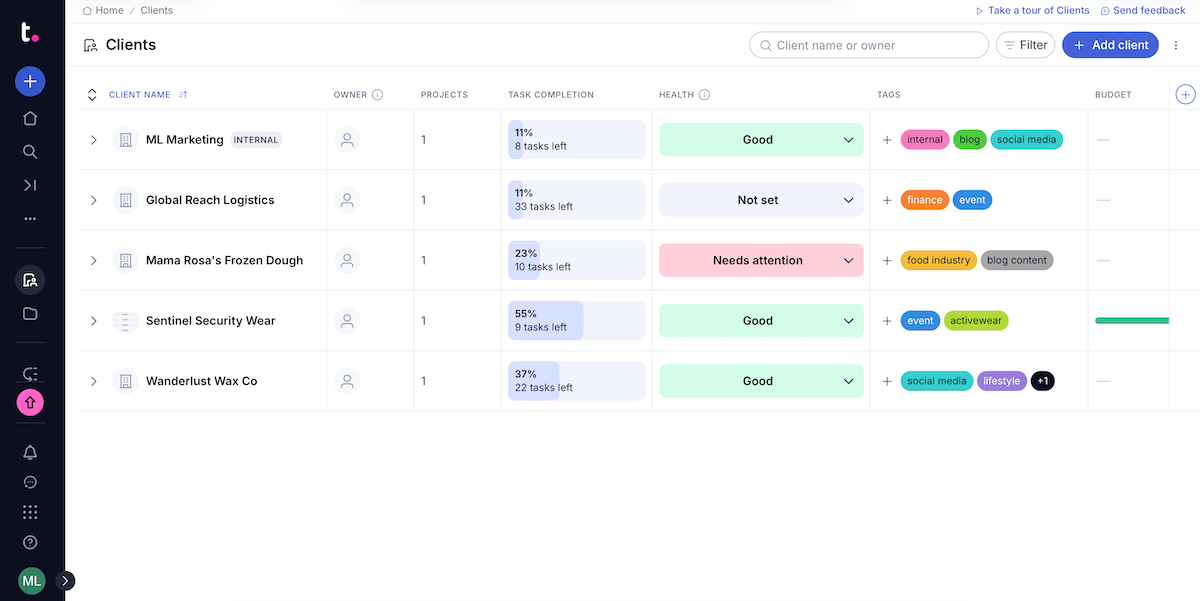Select the Projects folder icon
Viewport: 1200px width, 601px height.
tap(30, 312)
